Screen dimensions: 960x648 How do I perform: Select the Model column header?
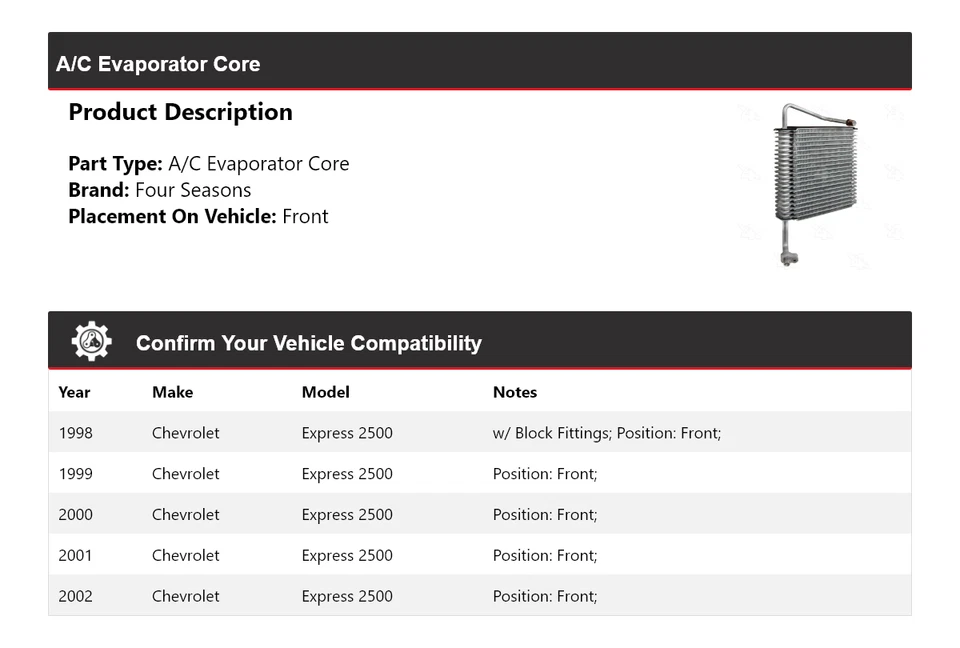point(325,392)
